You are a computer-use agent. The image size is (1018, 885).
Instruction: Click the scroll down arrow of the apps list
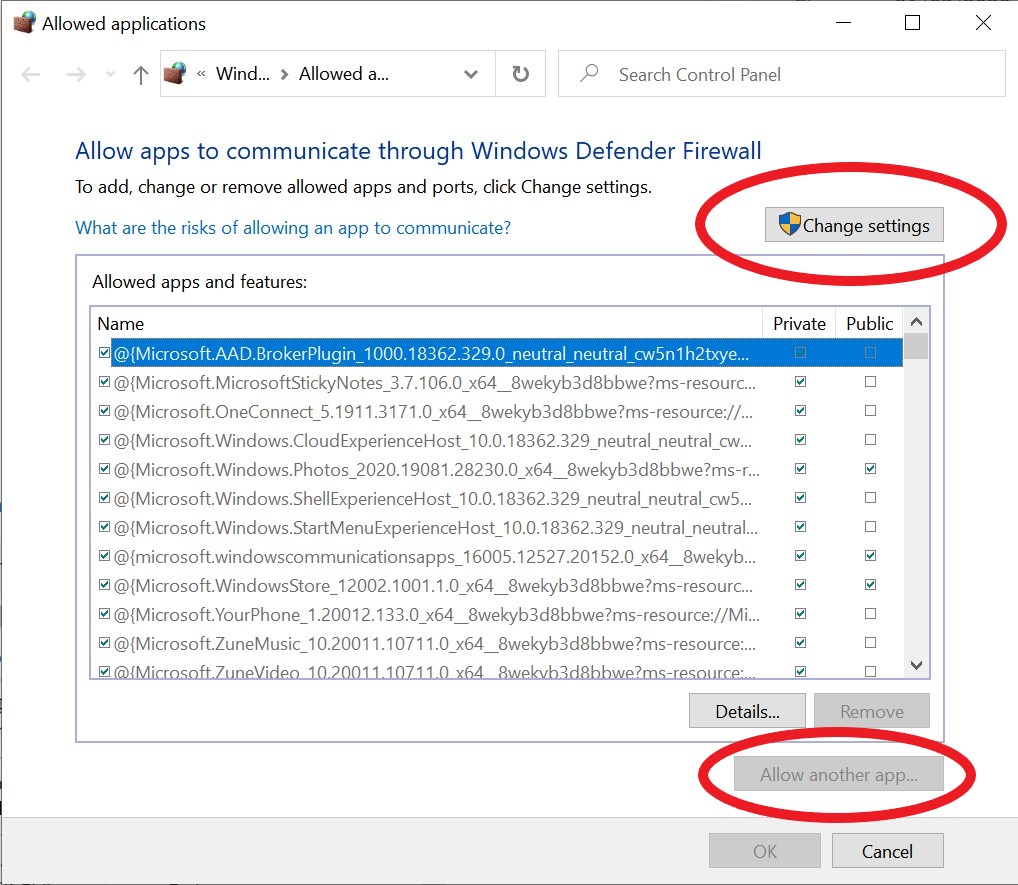[916, 666]
